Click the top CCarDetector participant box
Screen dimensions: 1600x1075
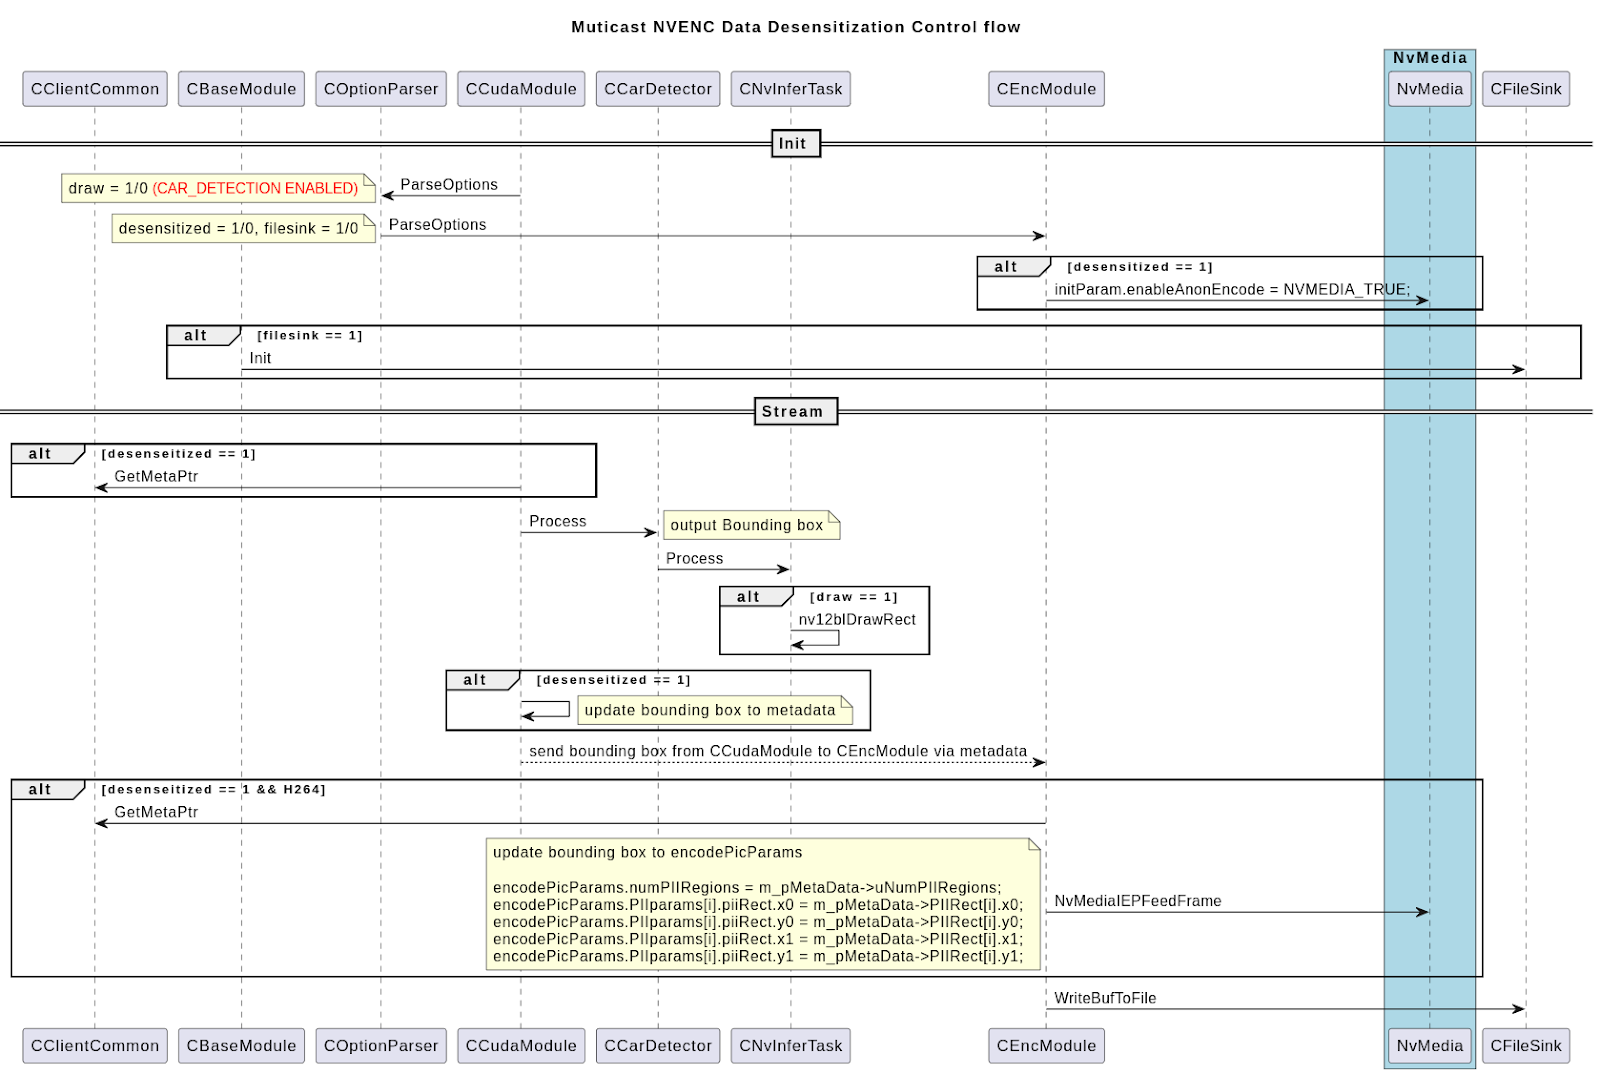coord(658,89)
